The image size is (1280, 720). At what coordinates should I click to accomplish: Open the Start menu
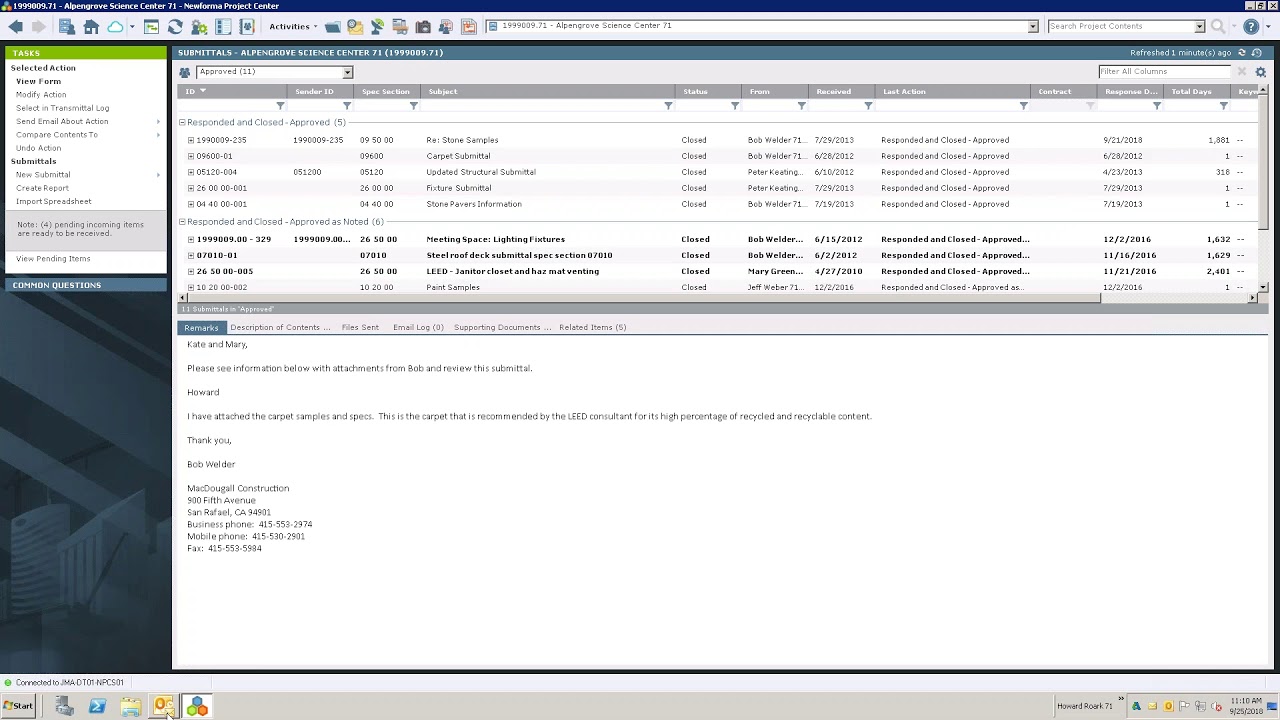pos(18,706)
